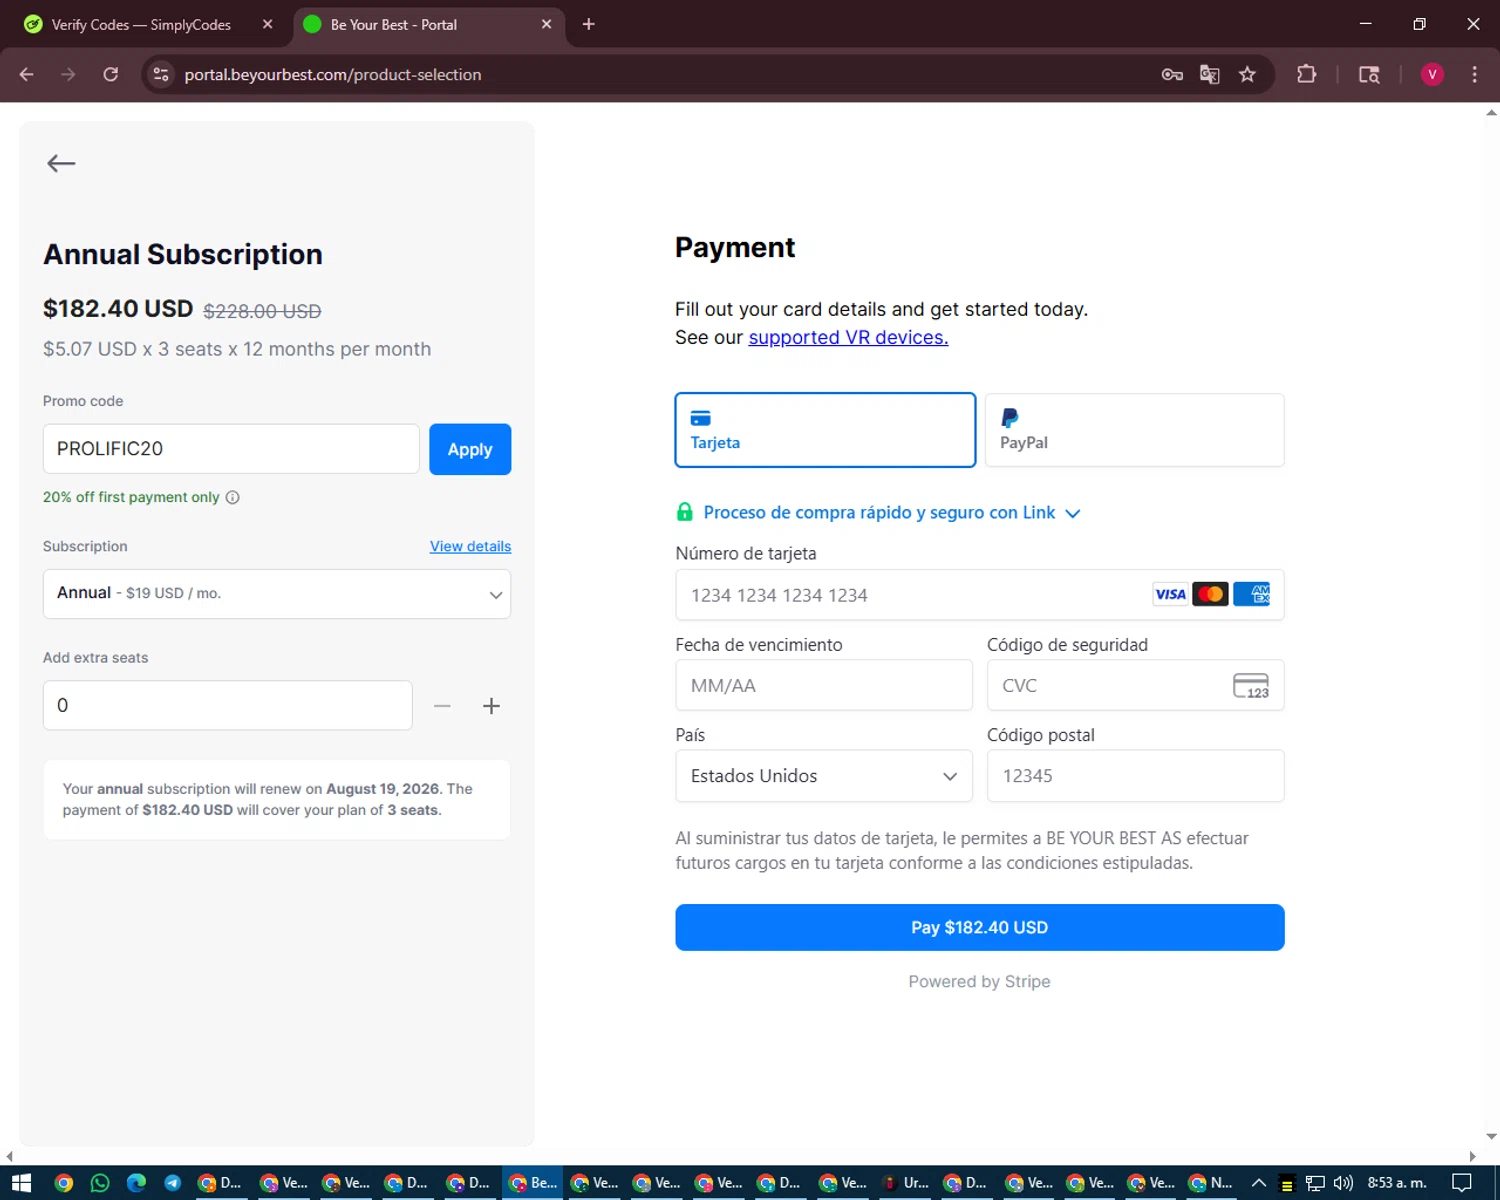
Task: Click the horizontal scrollbar right arrow
Action: coord(1472,1157)
